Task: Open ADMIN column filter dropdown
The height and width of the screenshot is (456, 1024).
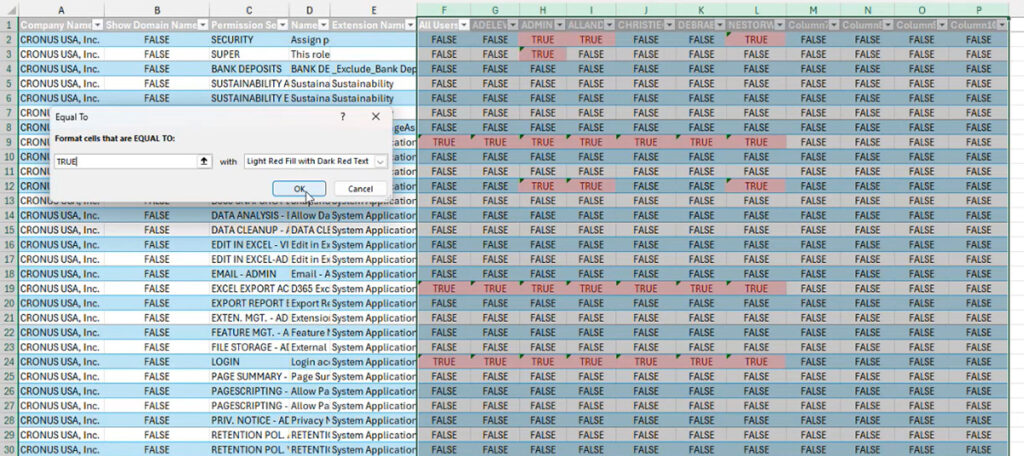Action: tap(560, 25)
